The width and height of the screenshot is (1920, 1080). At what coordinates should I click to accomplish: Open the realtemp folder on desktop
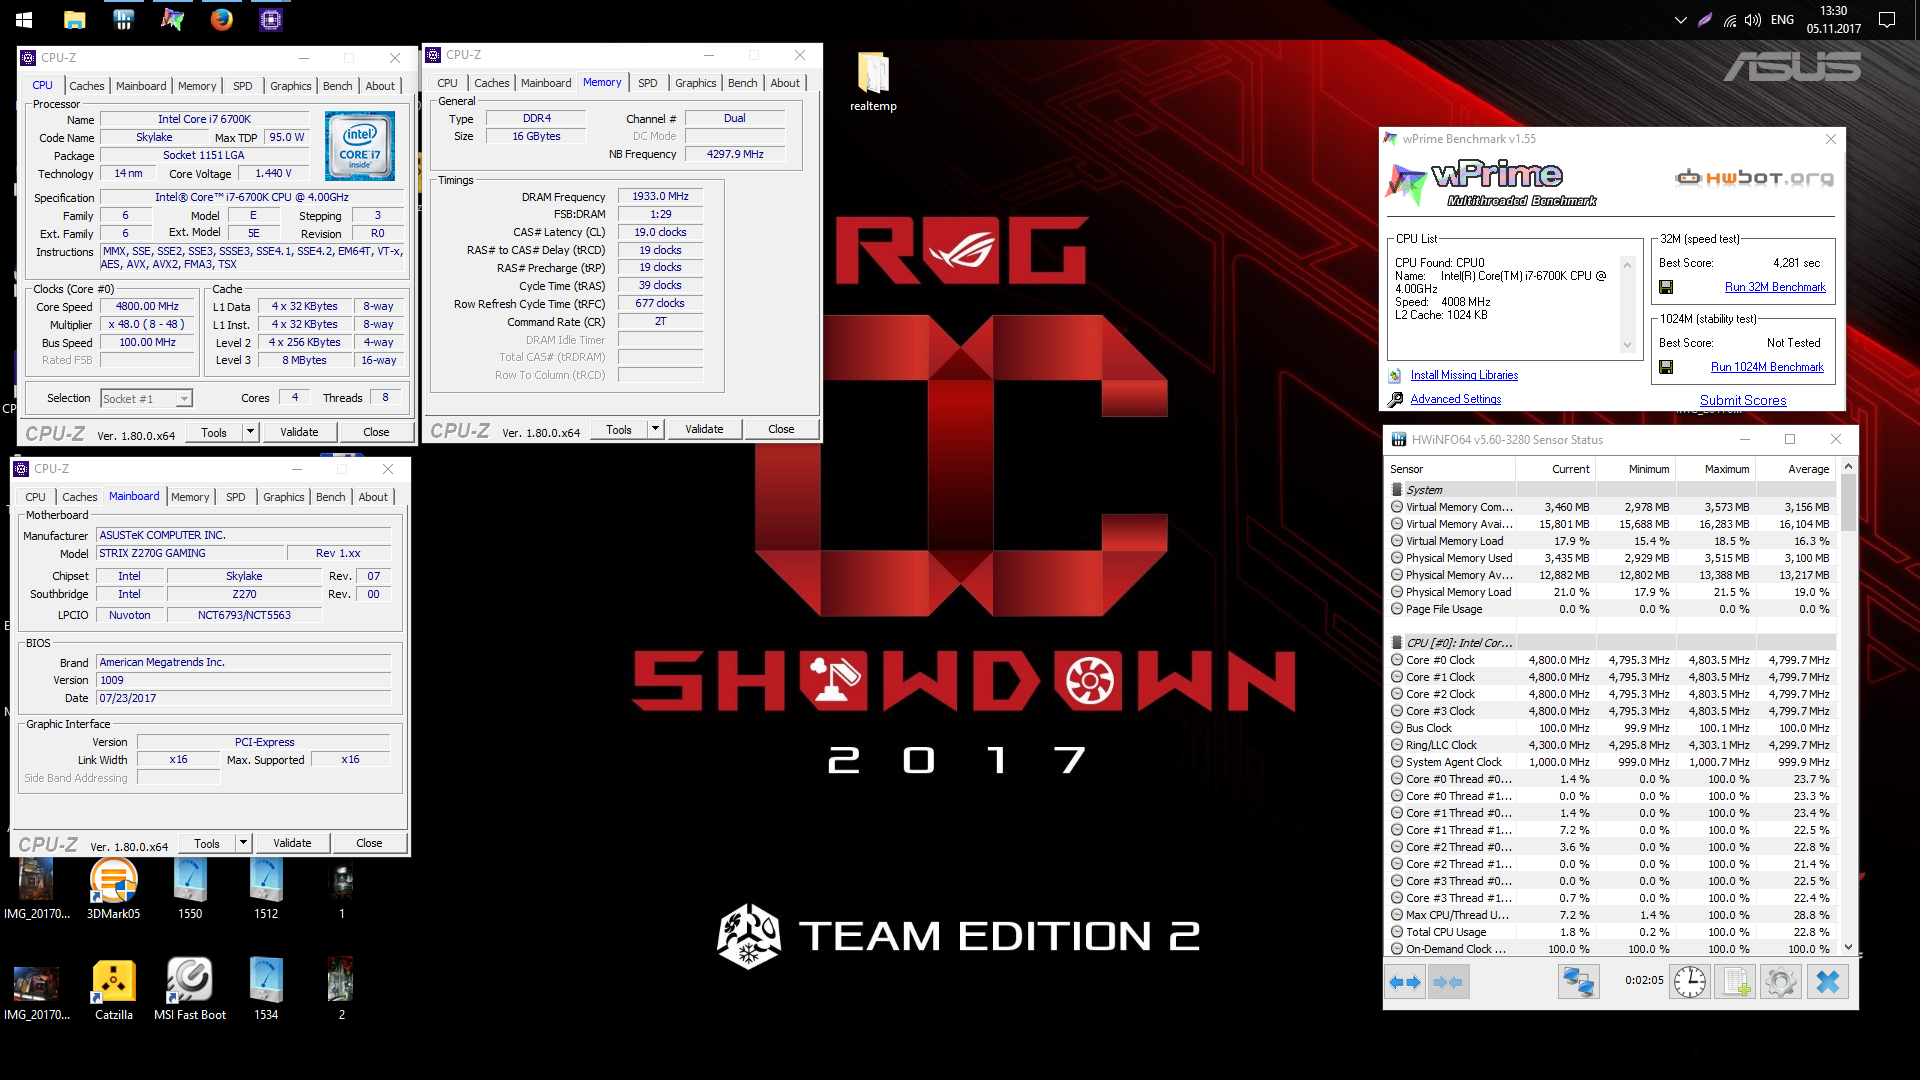(873, 81)
